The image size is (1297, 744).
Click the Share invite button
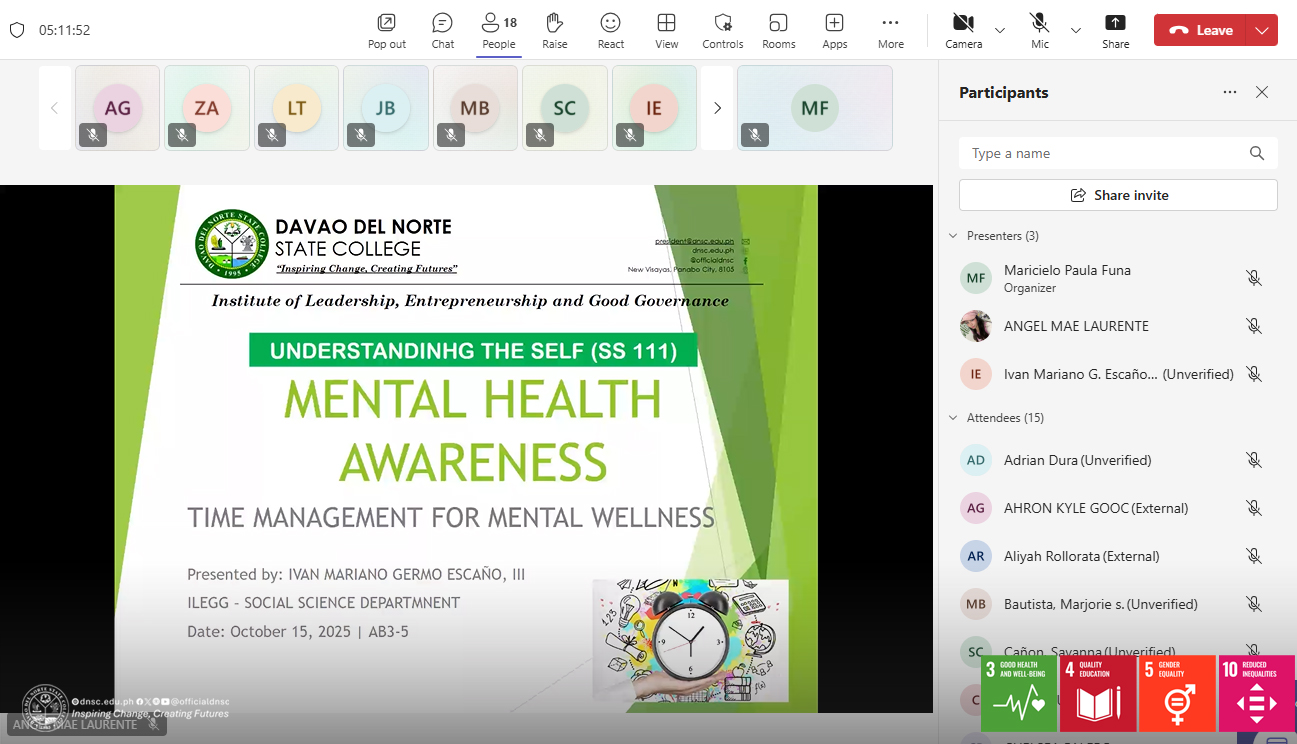pyautogui.click(x=1118, y=195)
